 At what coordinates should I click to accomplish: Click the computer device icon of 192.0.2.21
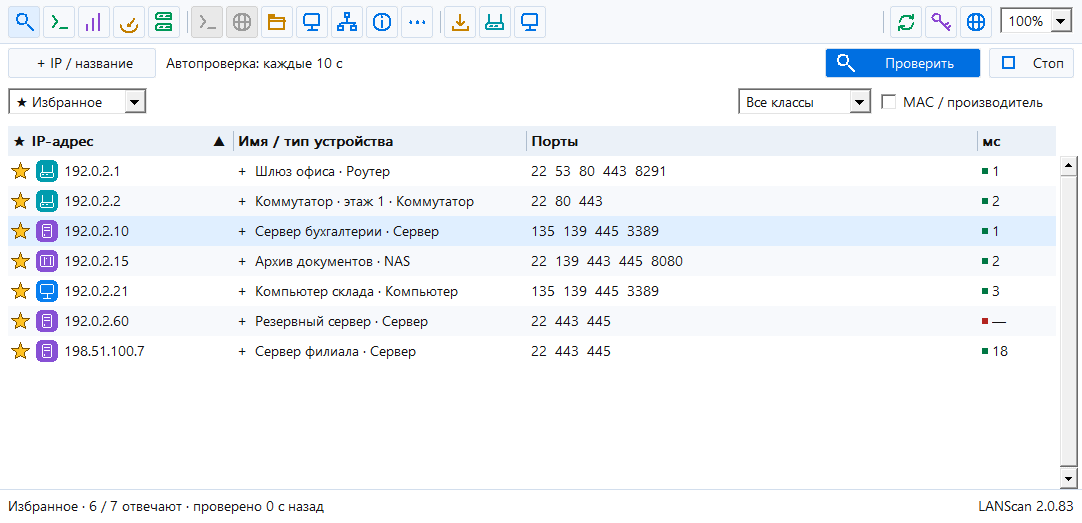click(47, 291)
